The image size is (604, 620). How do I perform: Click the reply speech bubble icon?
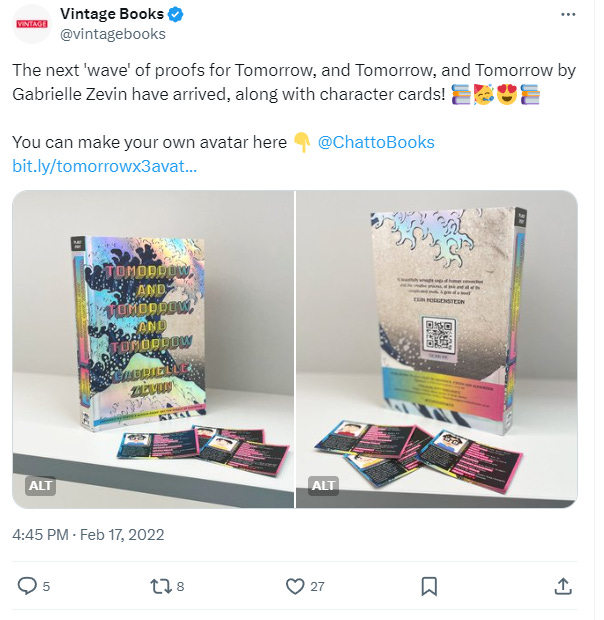(27, 586)
